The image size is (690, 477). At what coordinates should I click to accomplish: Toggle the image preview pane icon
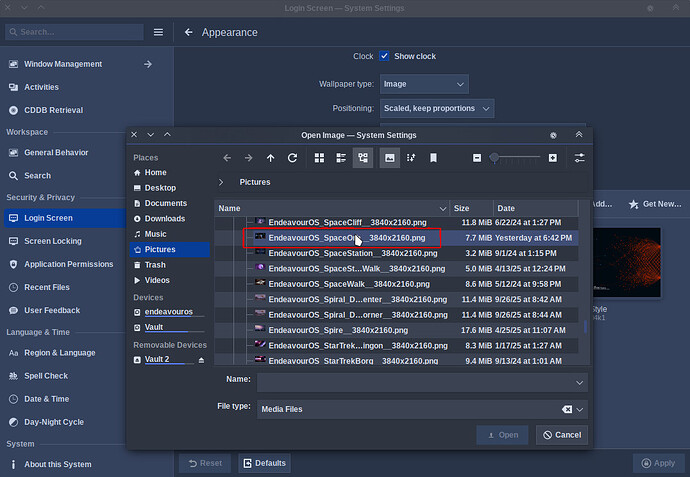point(390,158)
